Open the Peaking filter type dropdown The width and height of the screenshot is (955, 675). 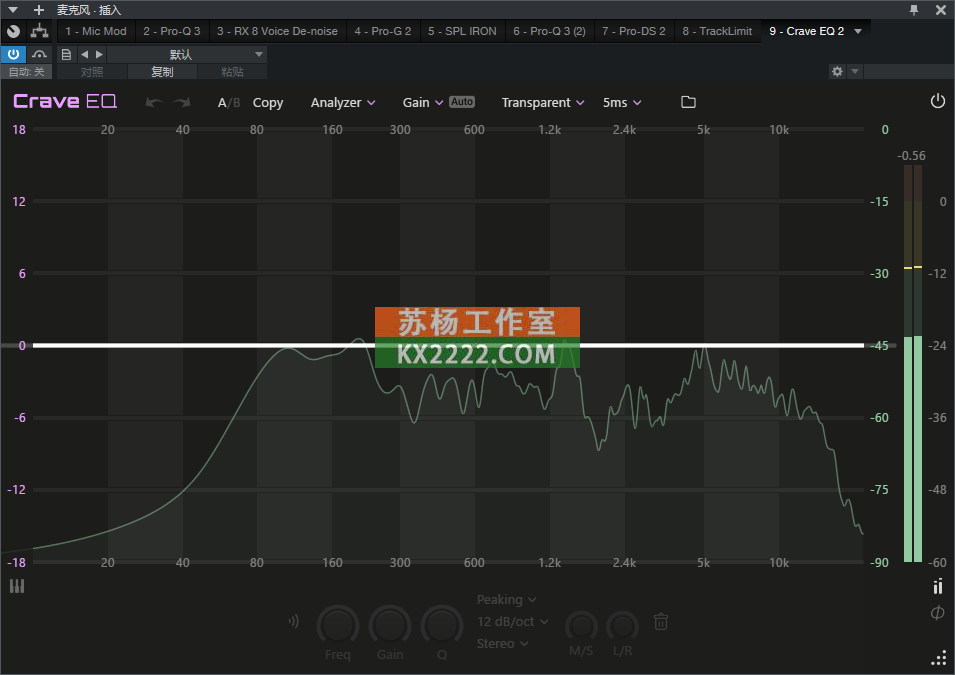pyautogui.click(x=507, y=599)
